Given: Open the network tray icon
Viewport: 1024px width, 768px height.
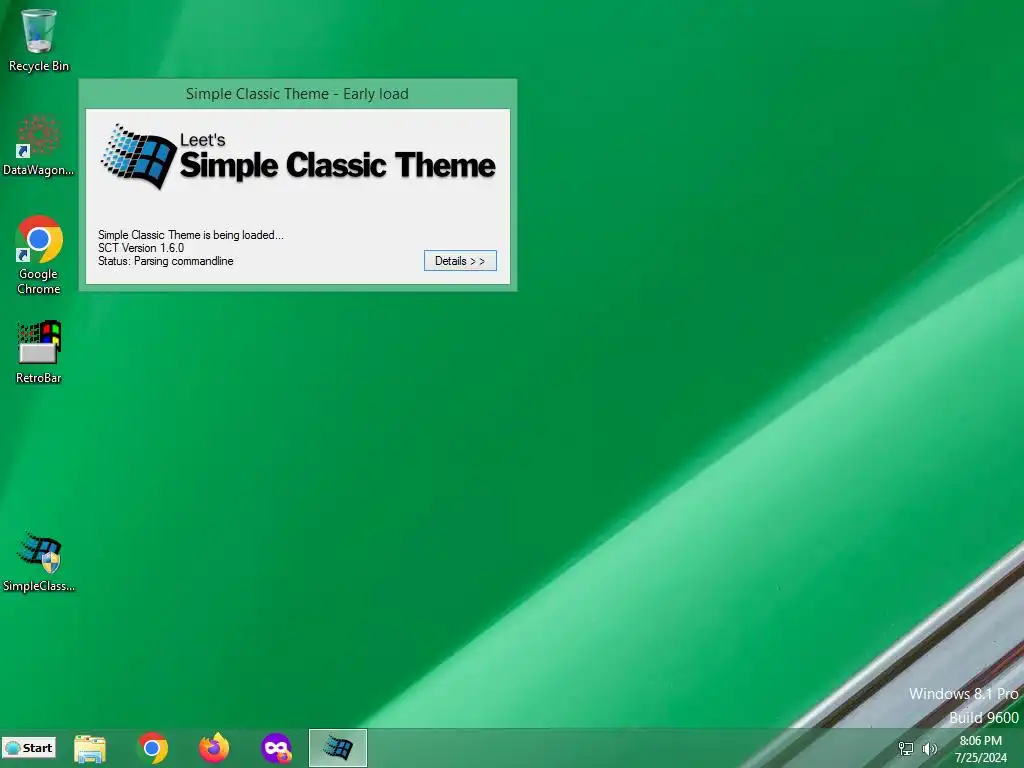Looking at the screenshot, I should (906, 748).
